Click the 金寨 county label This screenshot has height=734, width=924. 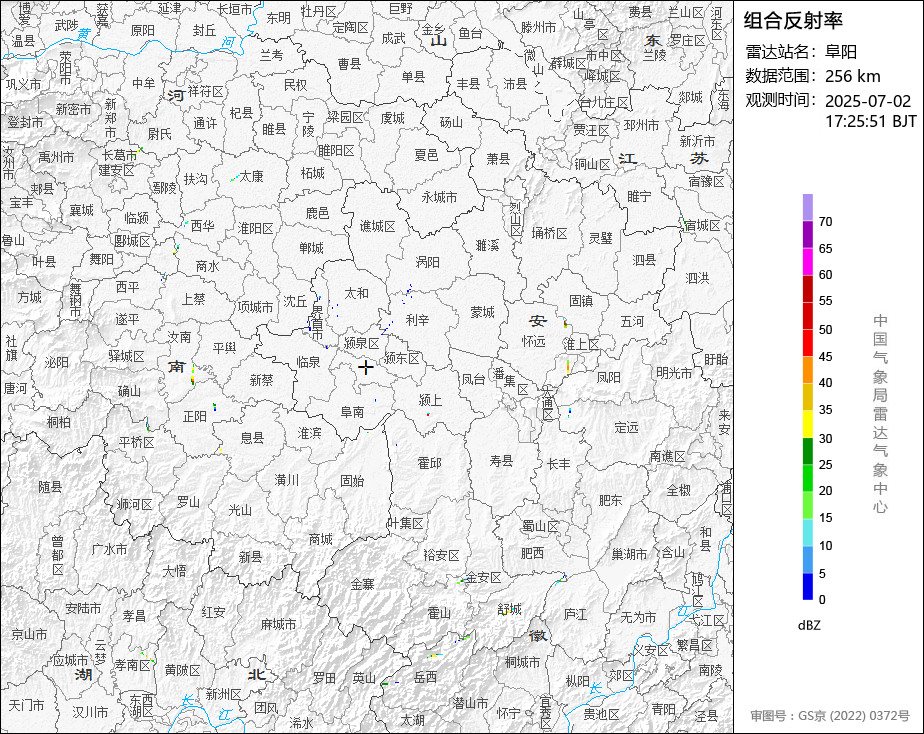(x=362, y=584)
